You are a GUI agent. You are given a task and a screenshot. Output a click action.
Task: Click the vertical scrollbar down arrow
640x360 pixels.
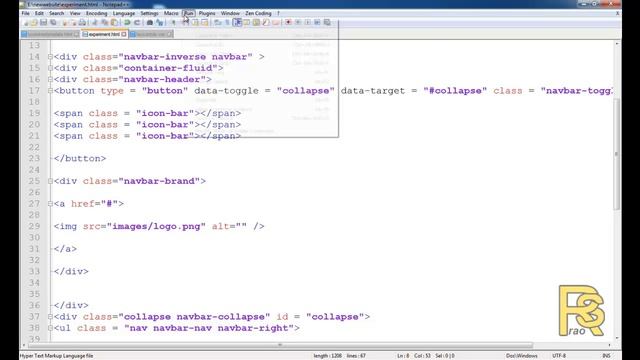click(x=617, y=338)
